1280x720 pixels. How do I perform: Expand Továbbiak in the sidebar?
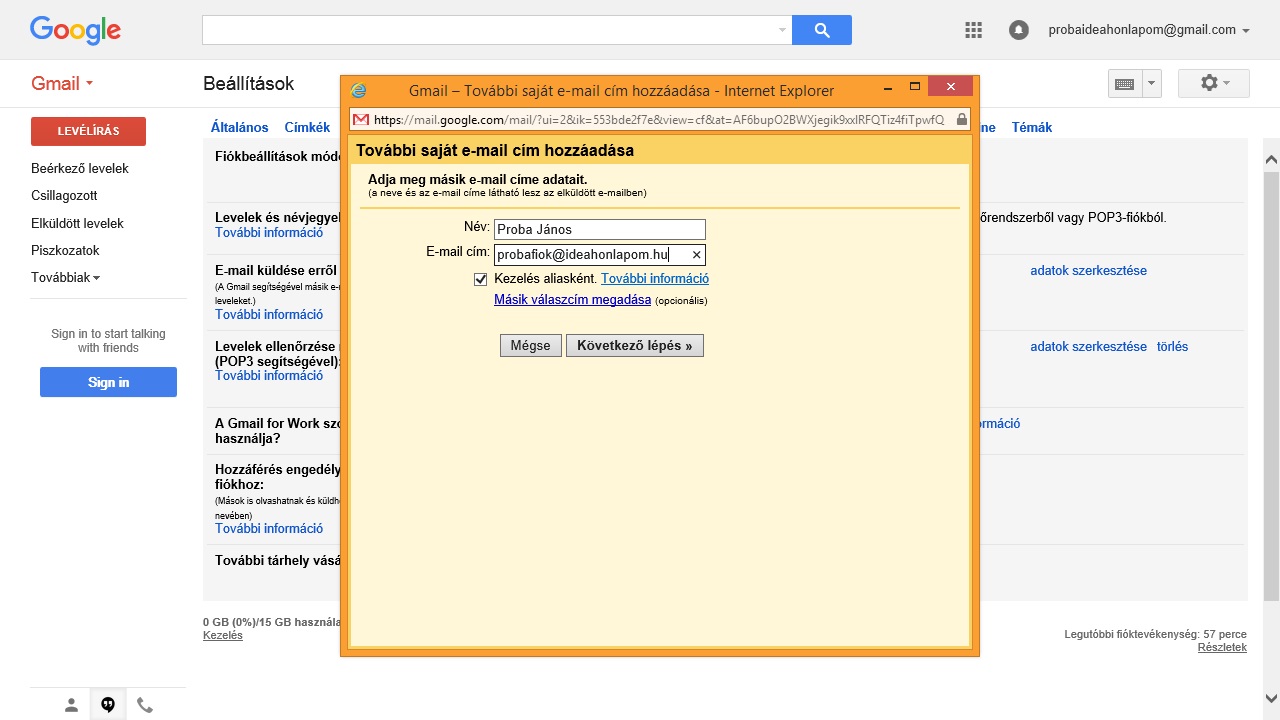(x=65, y=277)
